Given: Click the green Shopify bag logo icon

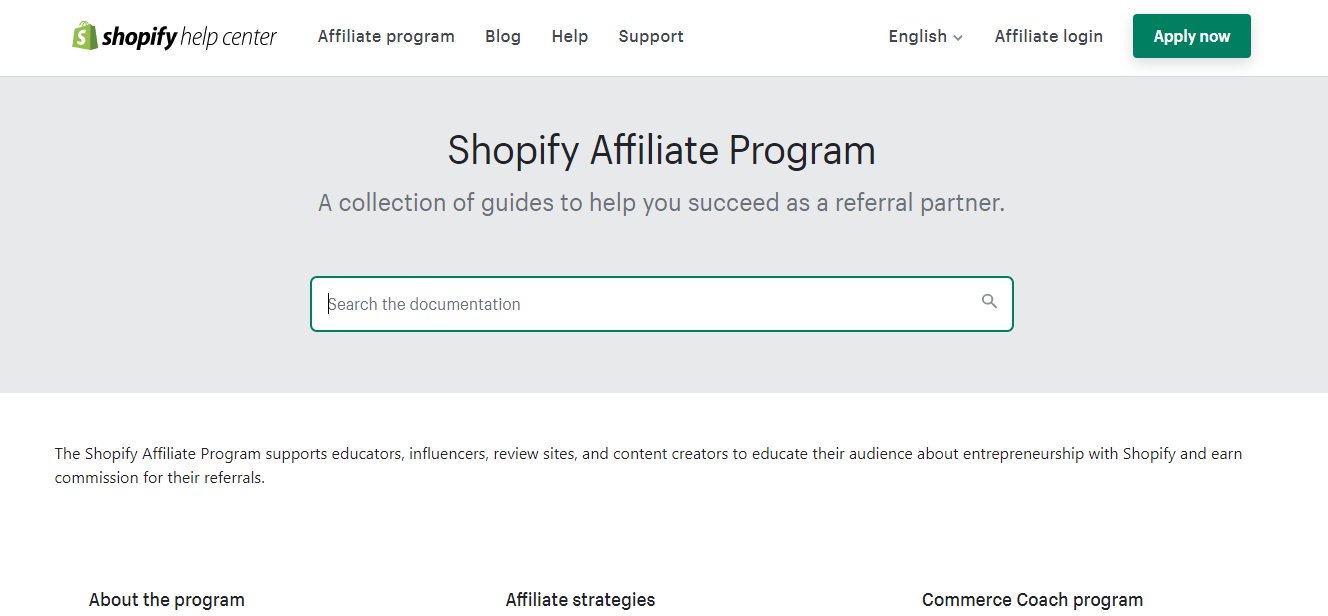Looking at the screenshot, I should 85,36.
